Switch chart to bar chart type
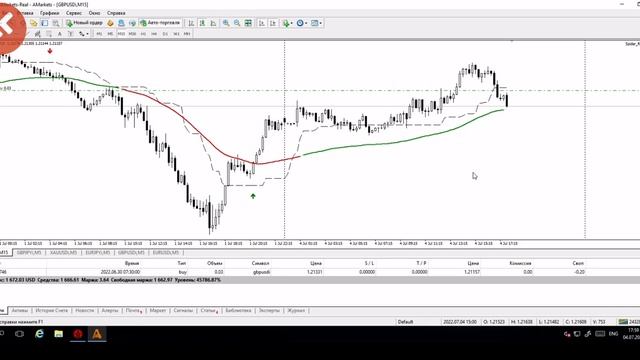Viewport: 640px width, 360px height. (191, 23)
